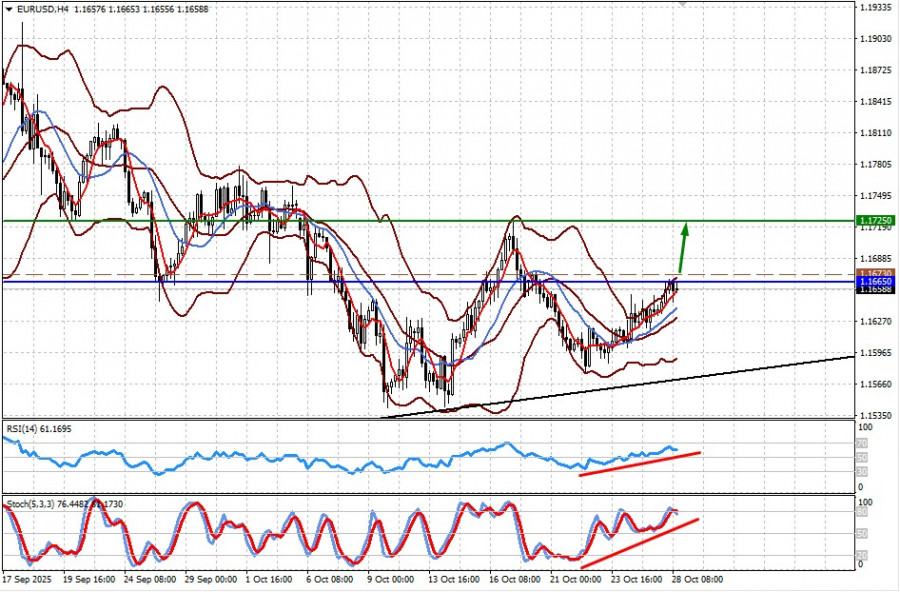This screenshot has width=900, height=592.
Task: Click the chart shift triangle marker at top
Action: [684, 4]
